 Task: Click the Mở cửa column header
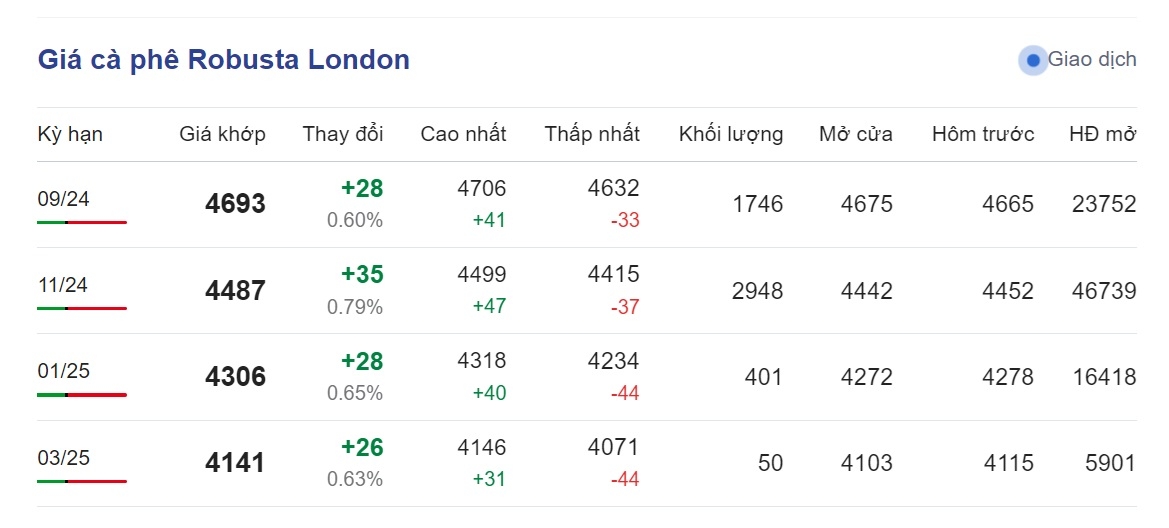pyautogui.click(x=856, y=134)
